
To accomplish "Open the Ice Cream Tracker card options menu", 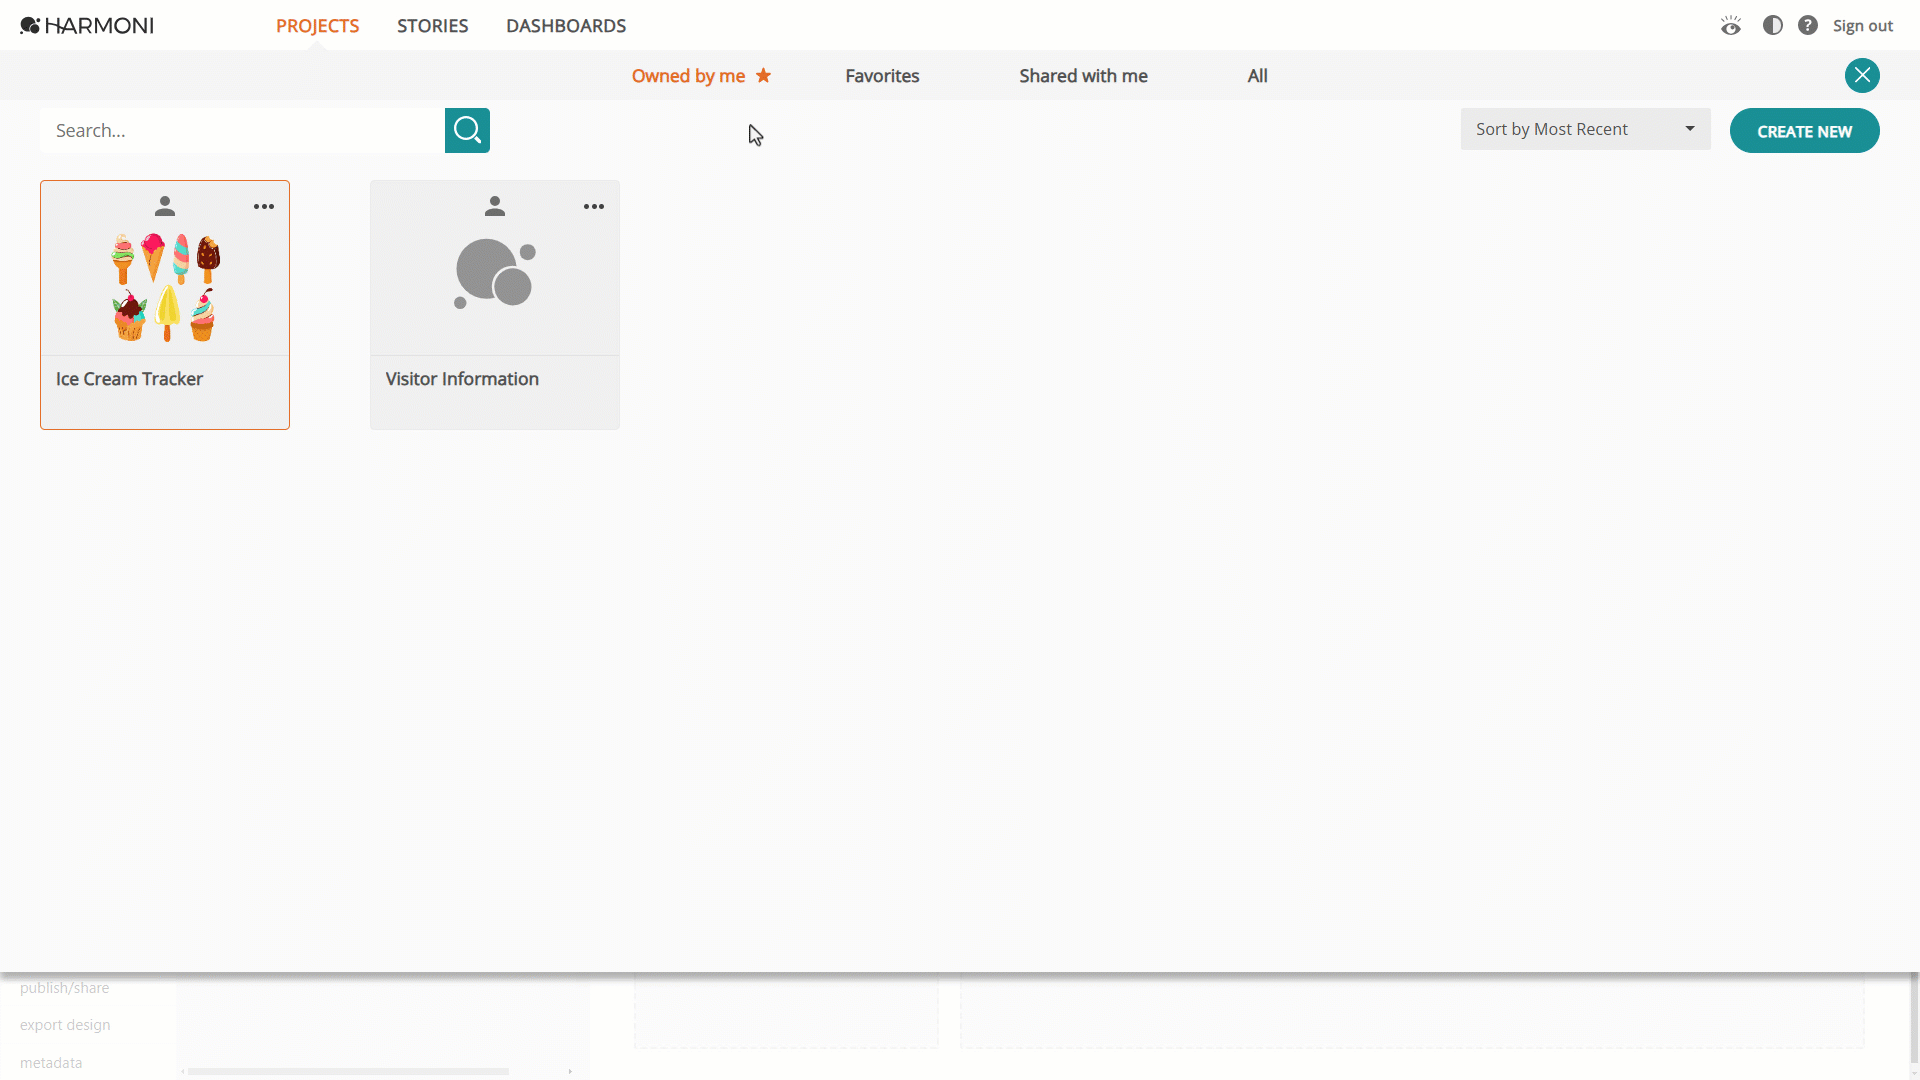I will point(264,207).
